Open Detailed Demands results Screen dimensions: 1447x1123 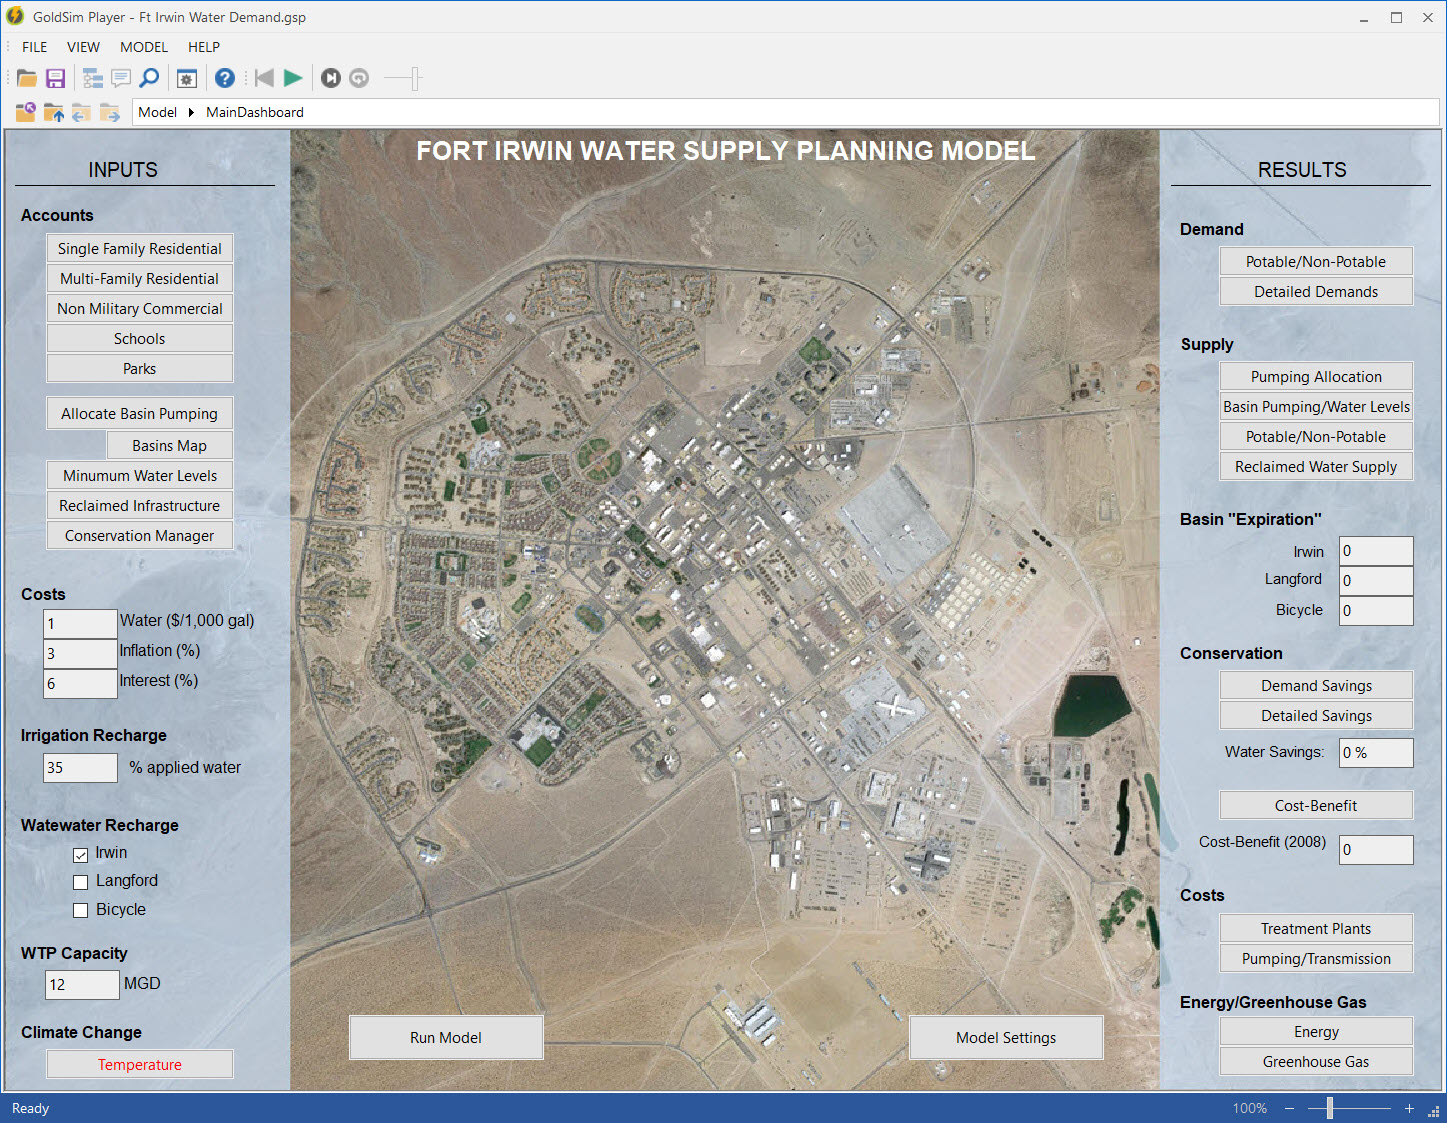pyautogui.click(x=1316, y=291)
